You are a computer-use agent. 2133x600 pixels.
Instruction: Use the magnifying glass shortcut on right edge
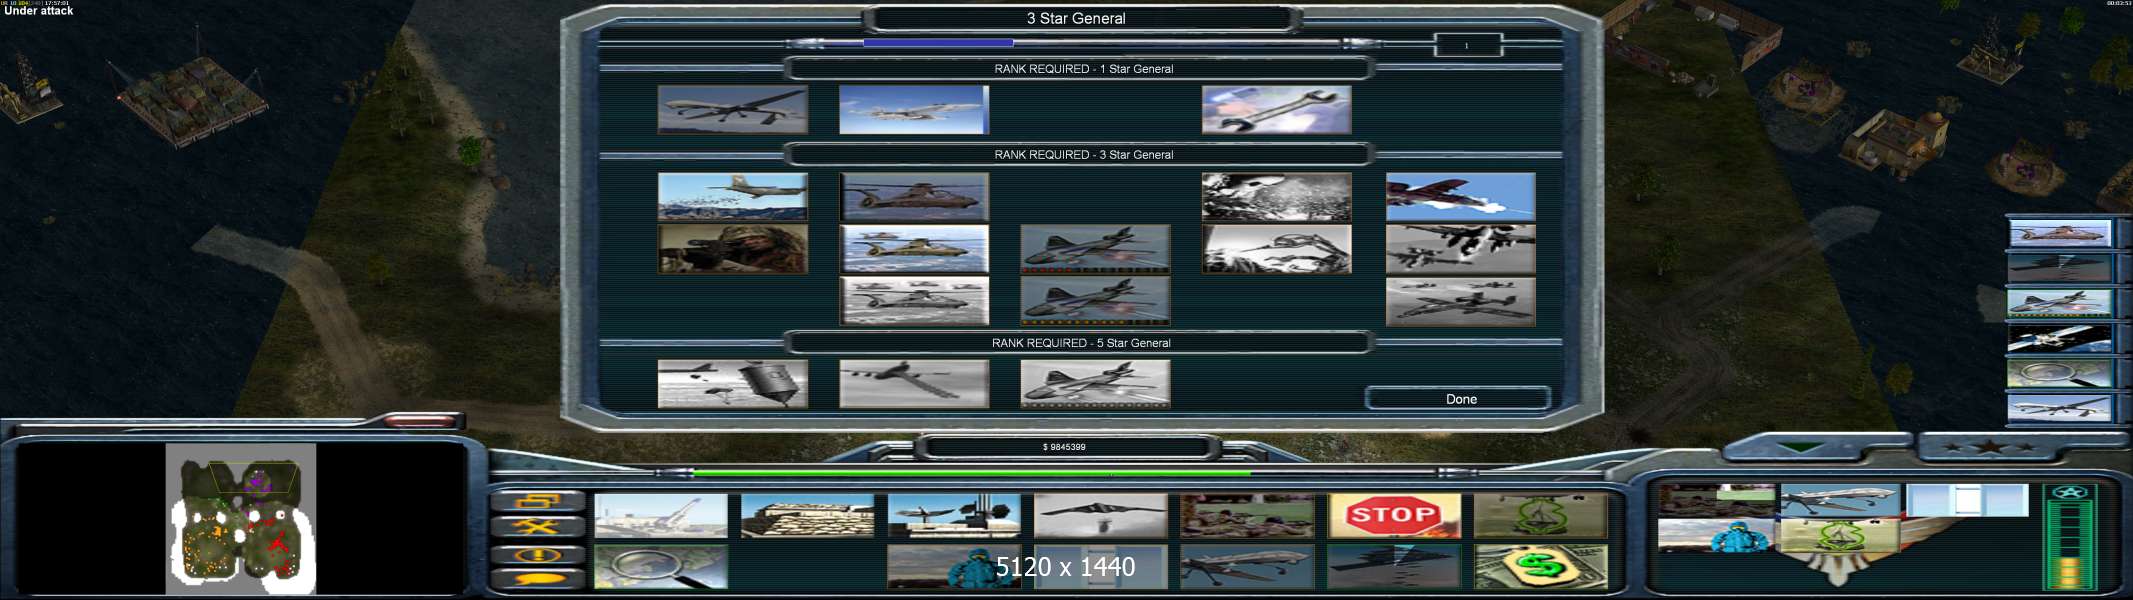2060,373
